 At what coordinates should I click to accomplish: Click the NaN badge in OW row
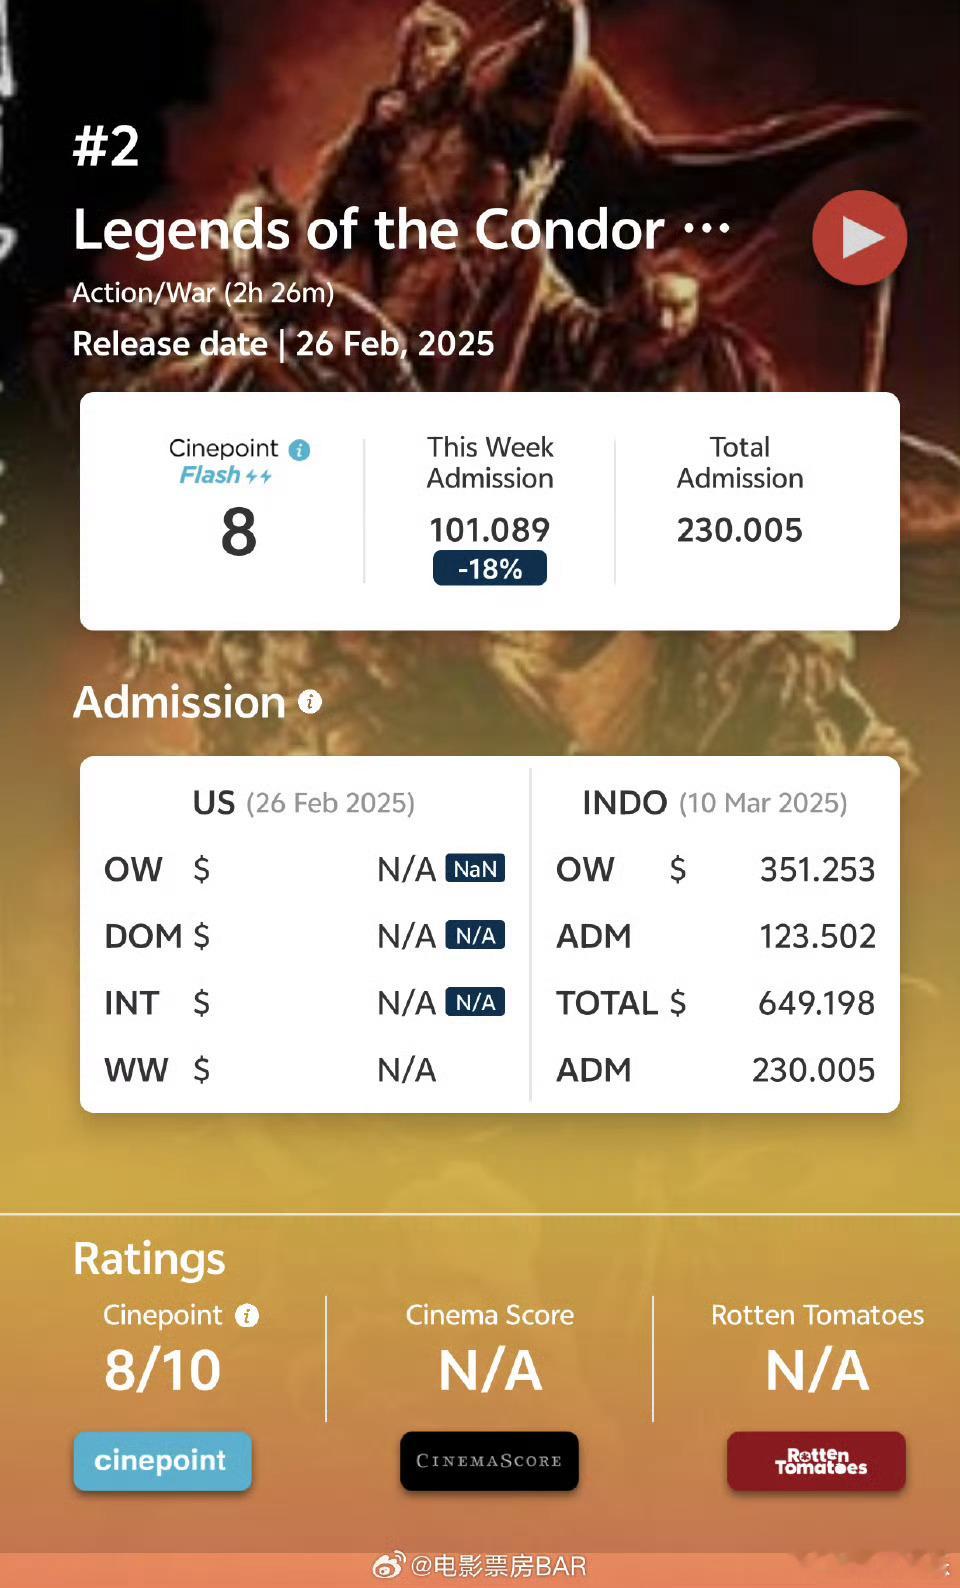(475, 868)
